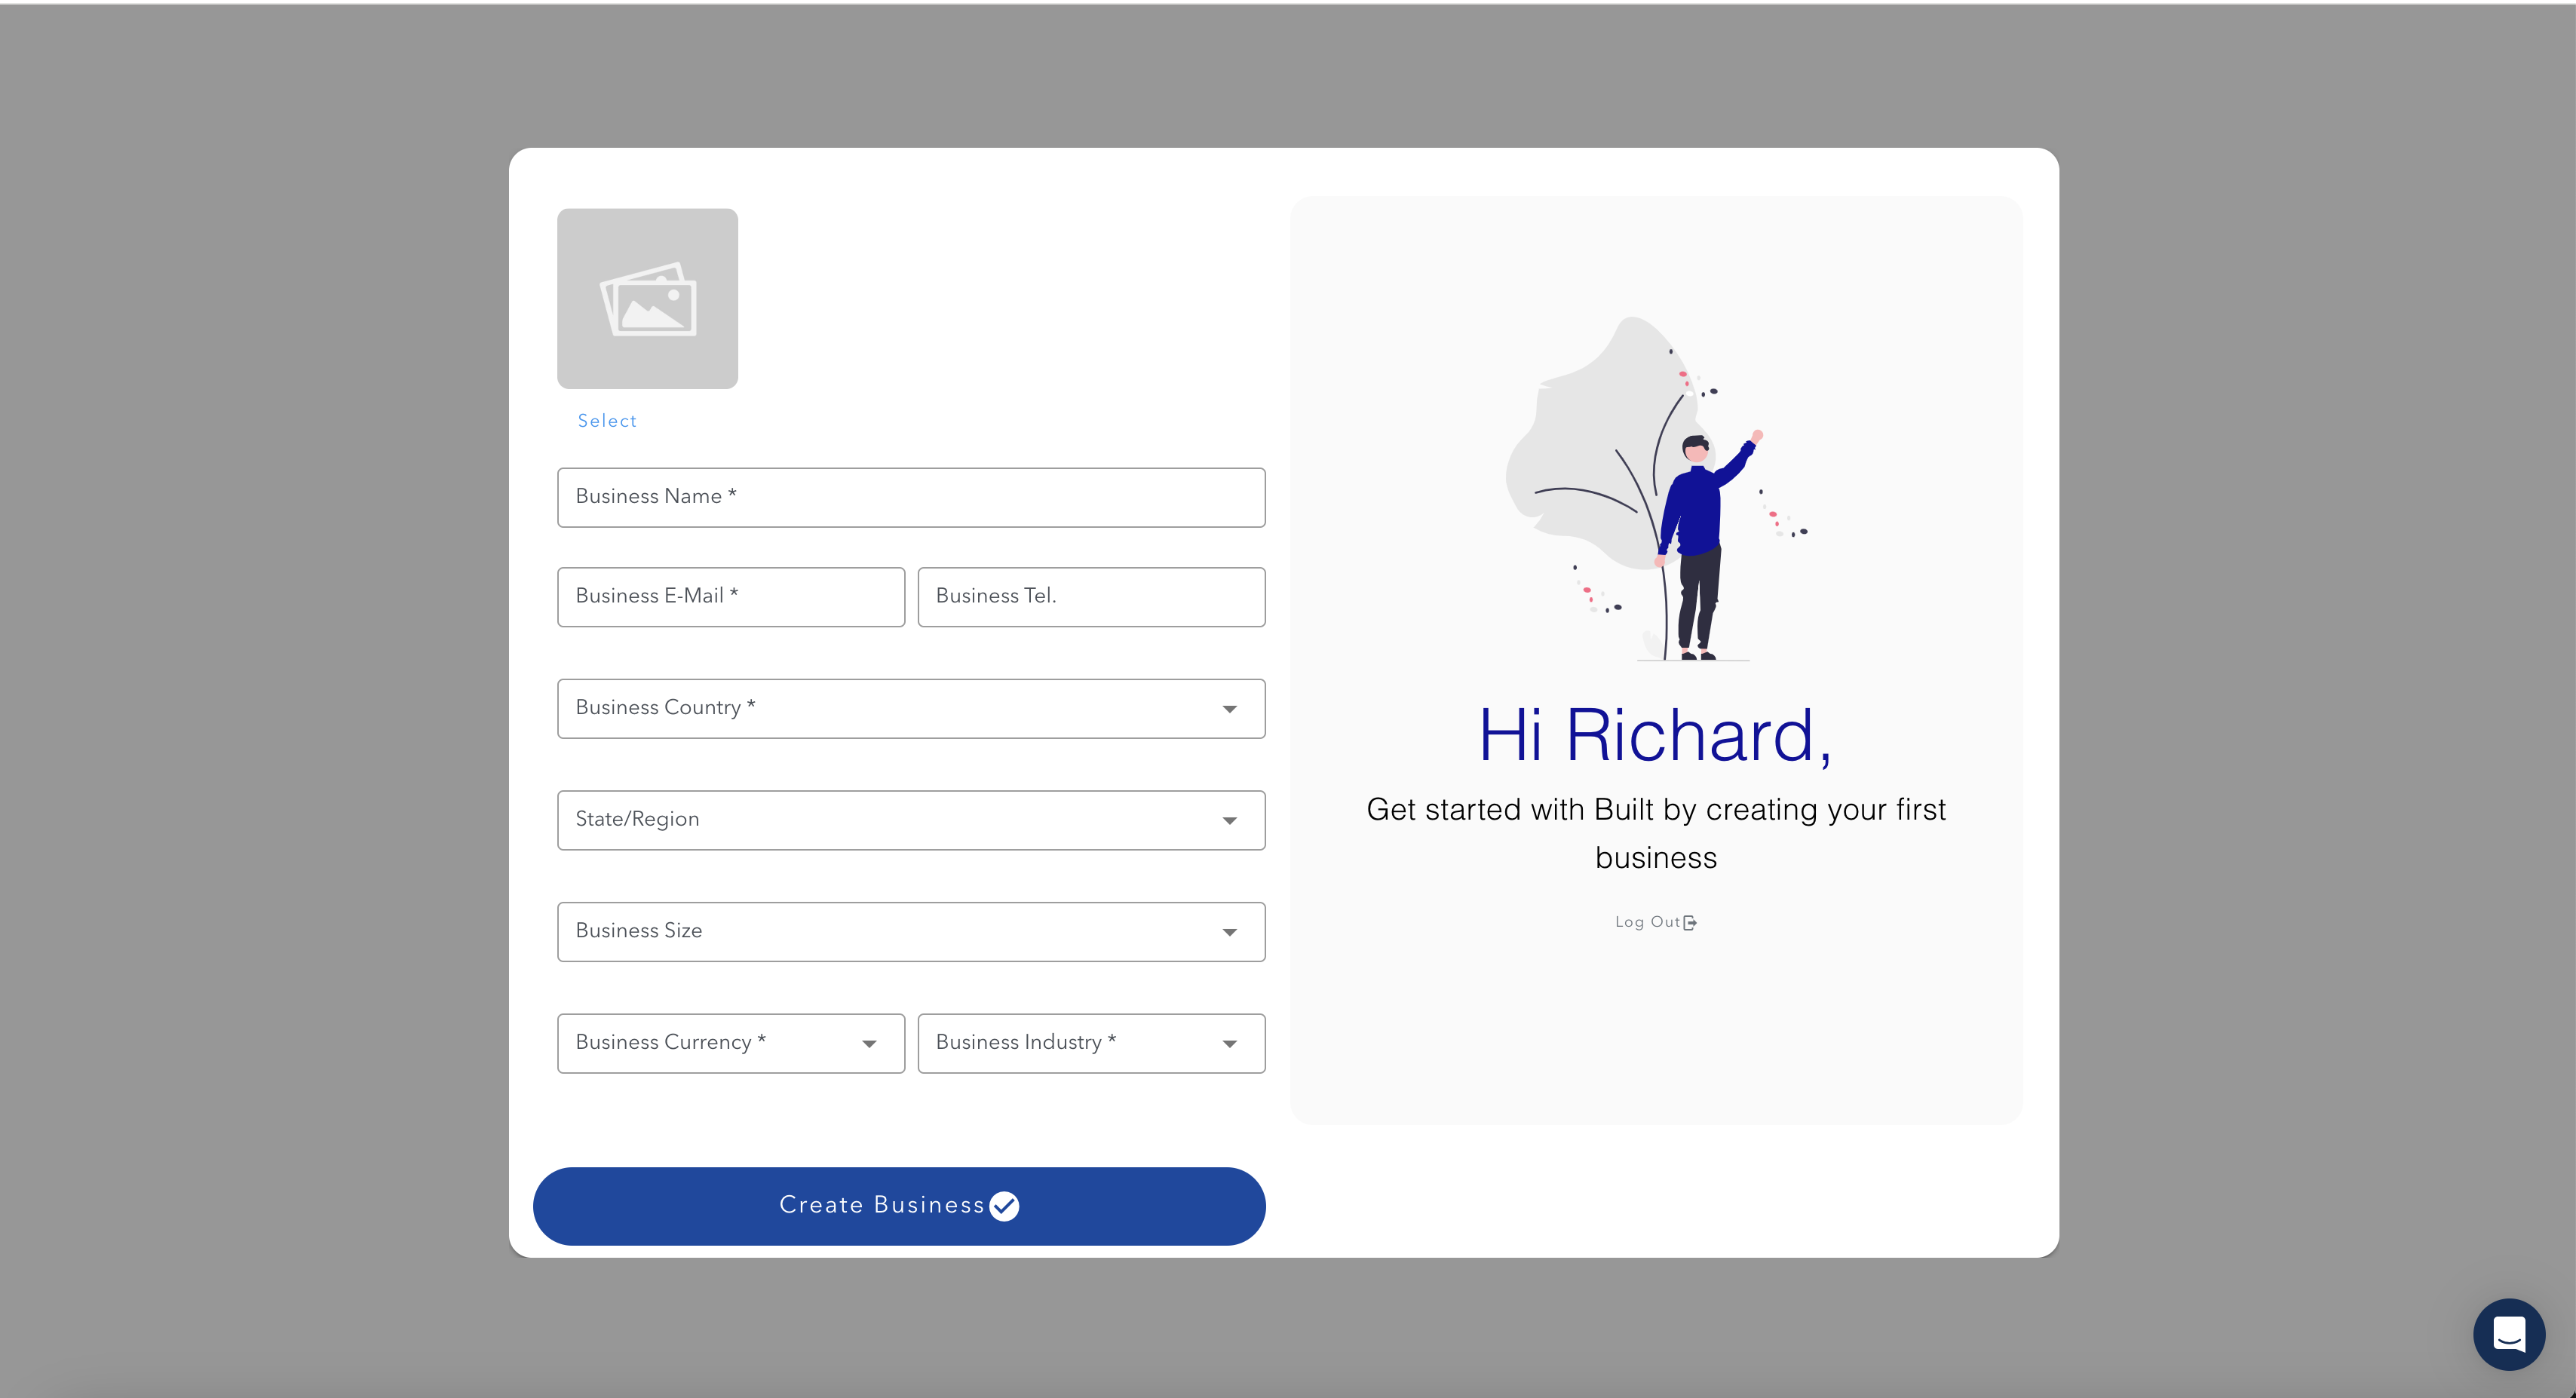Click the Select logo link

[x=606, y=421]
